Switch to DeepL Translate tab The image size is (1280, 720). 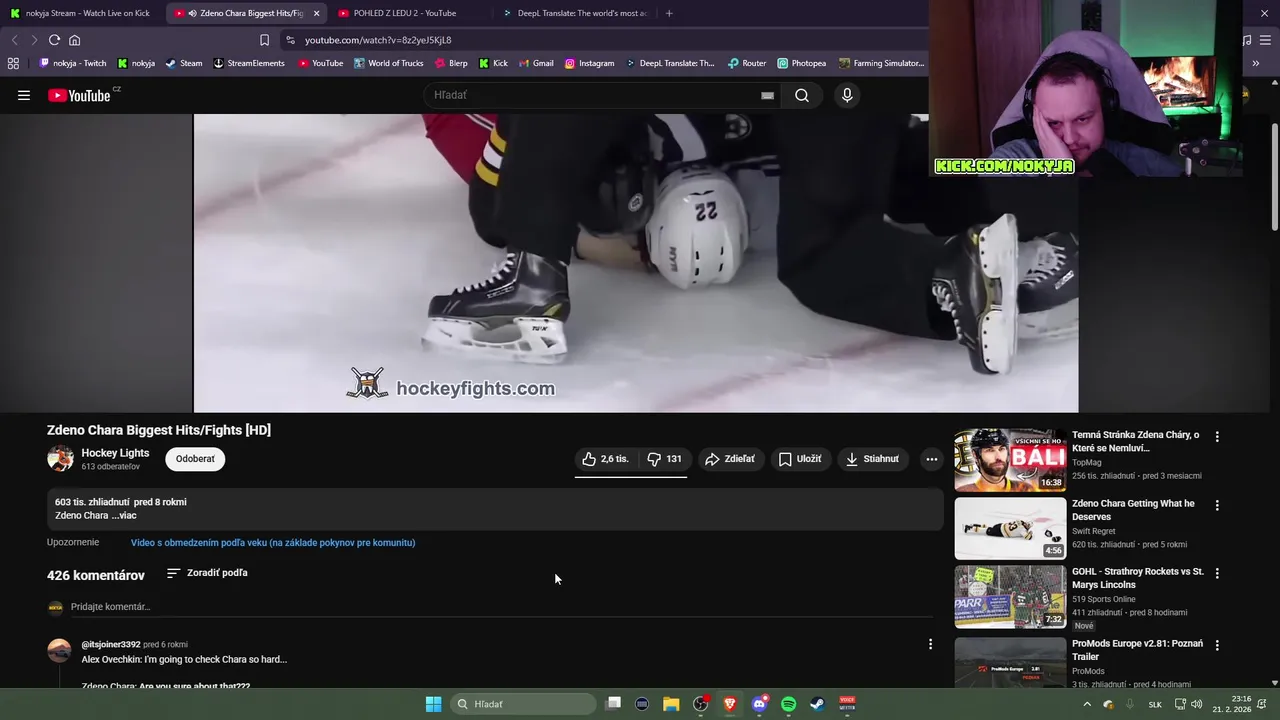[575, 13]
